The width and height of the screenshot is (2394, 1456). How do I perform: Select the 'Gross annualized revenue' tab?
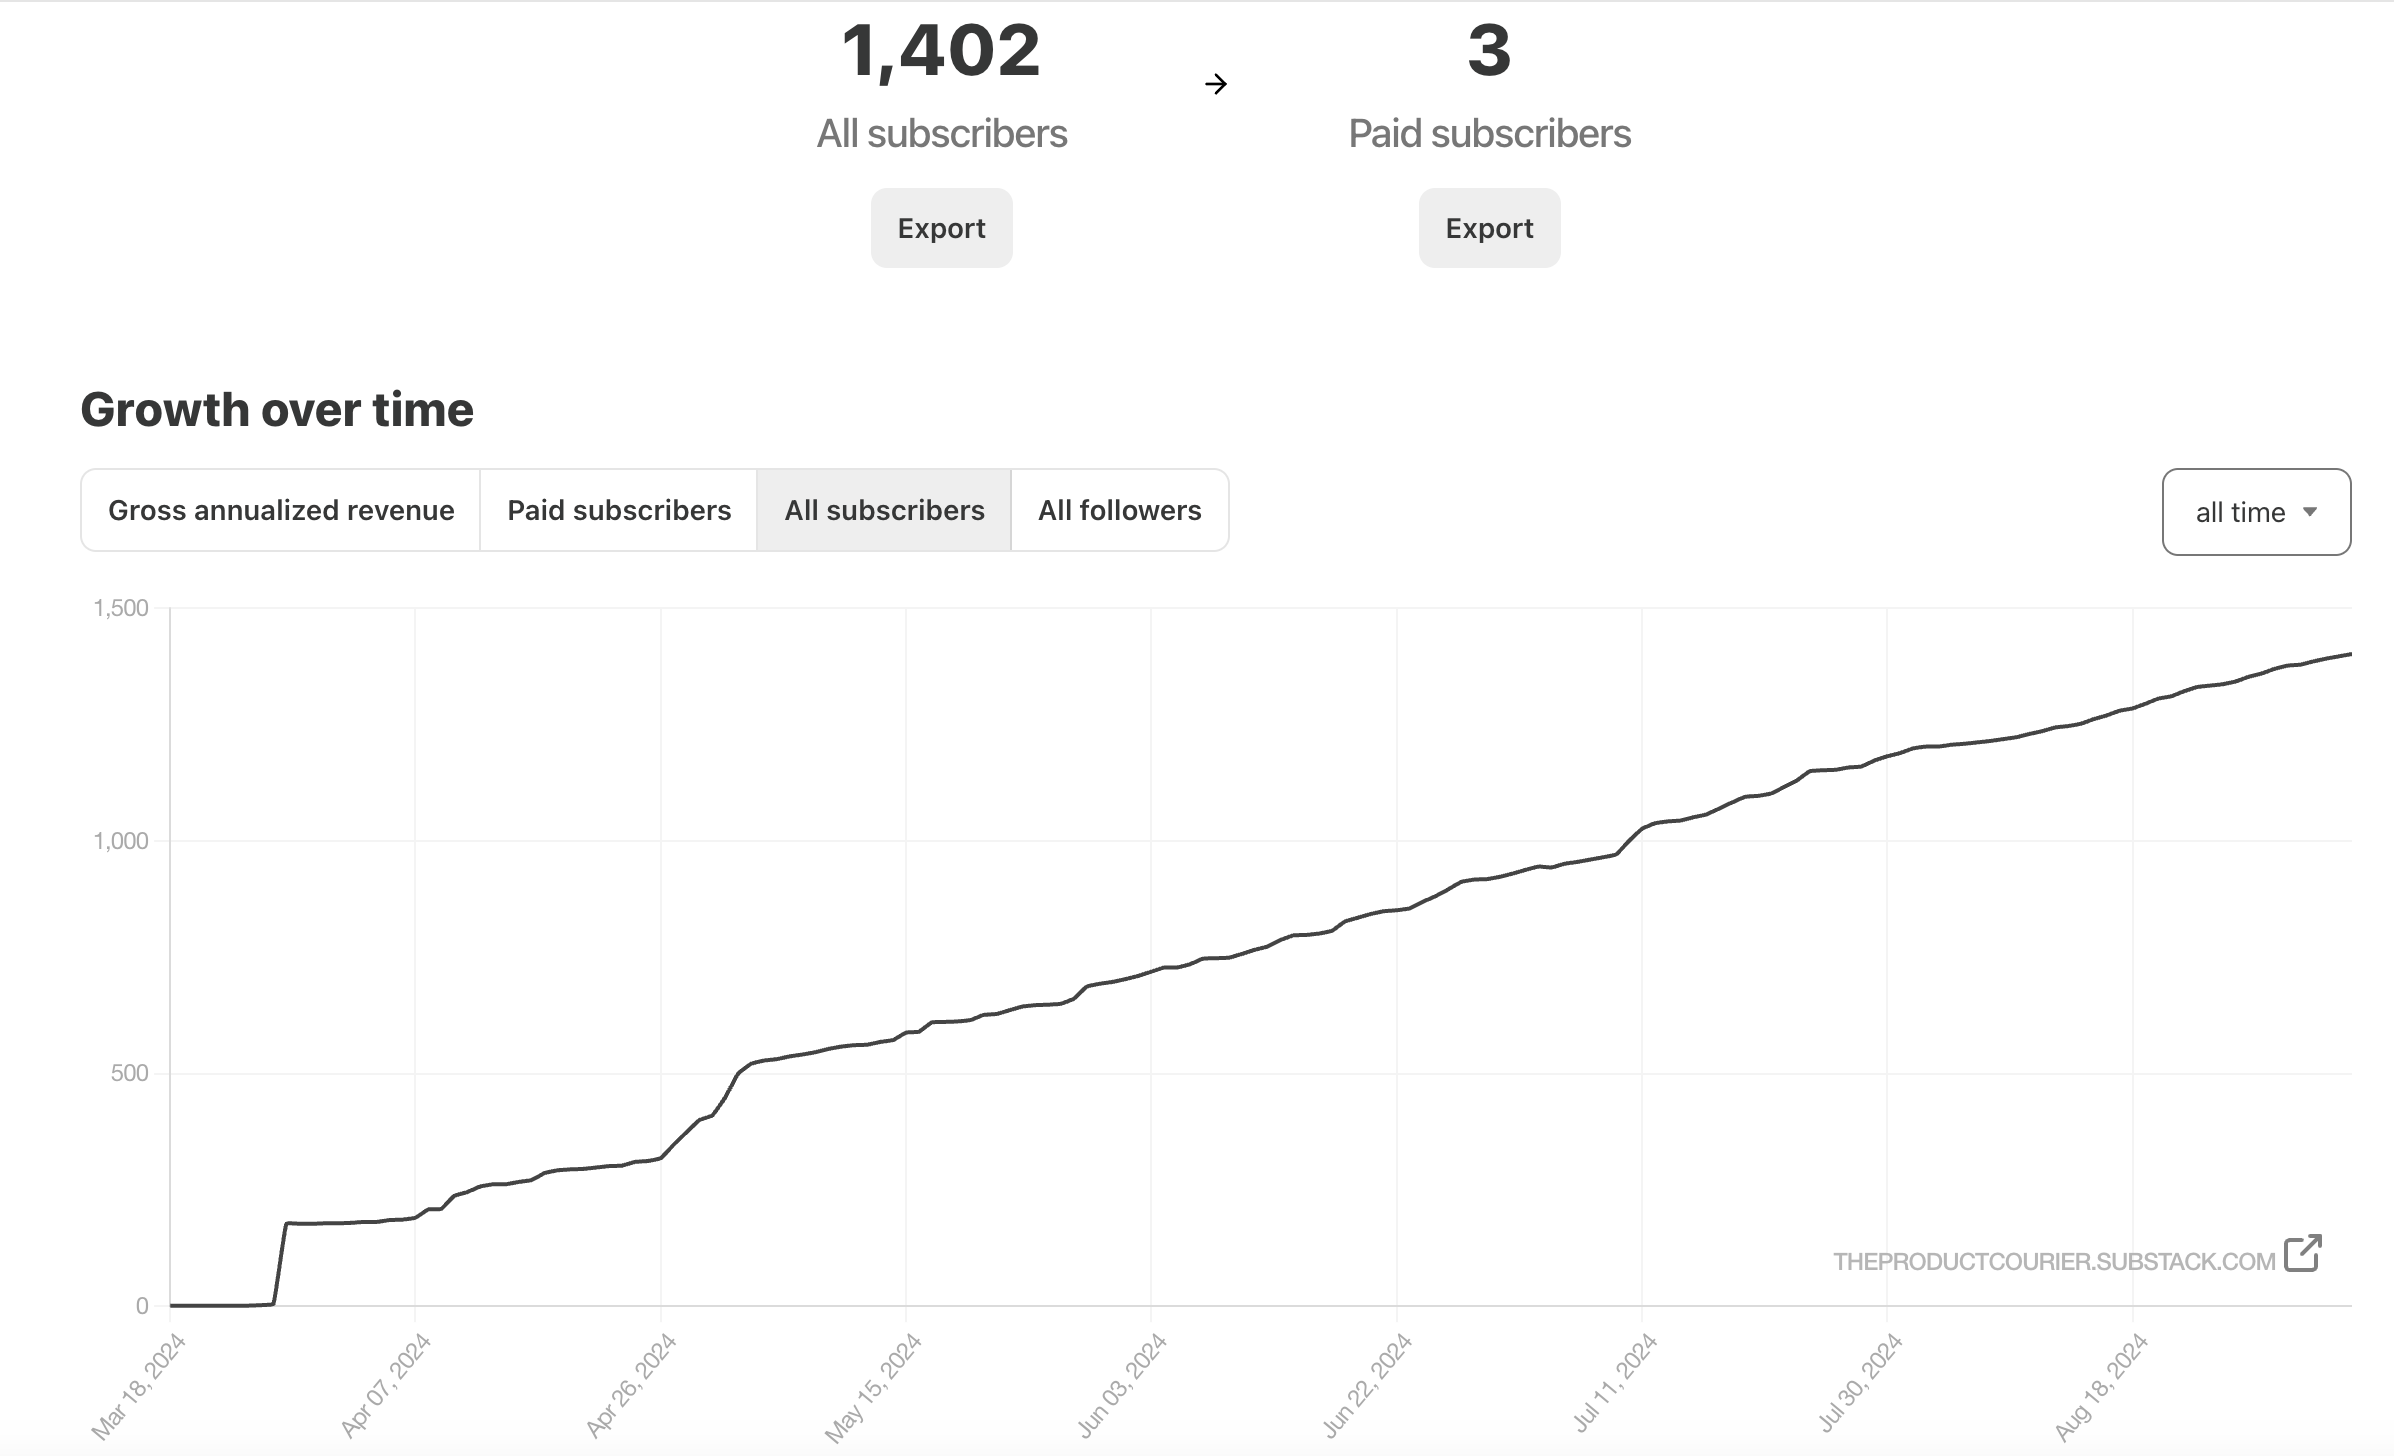coord(282,510)
